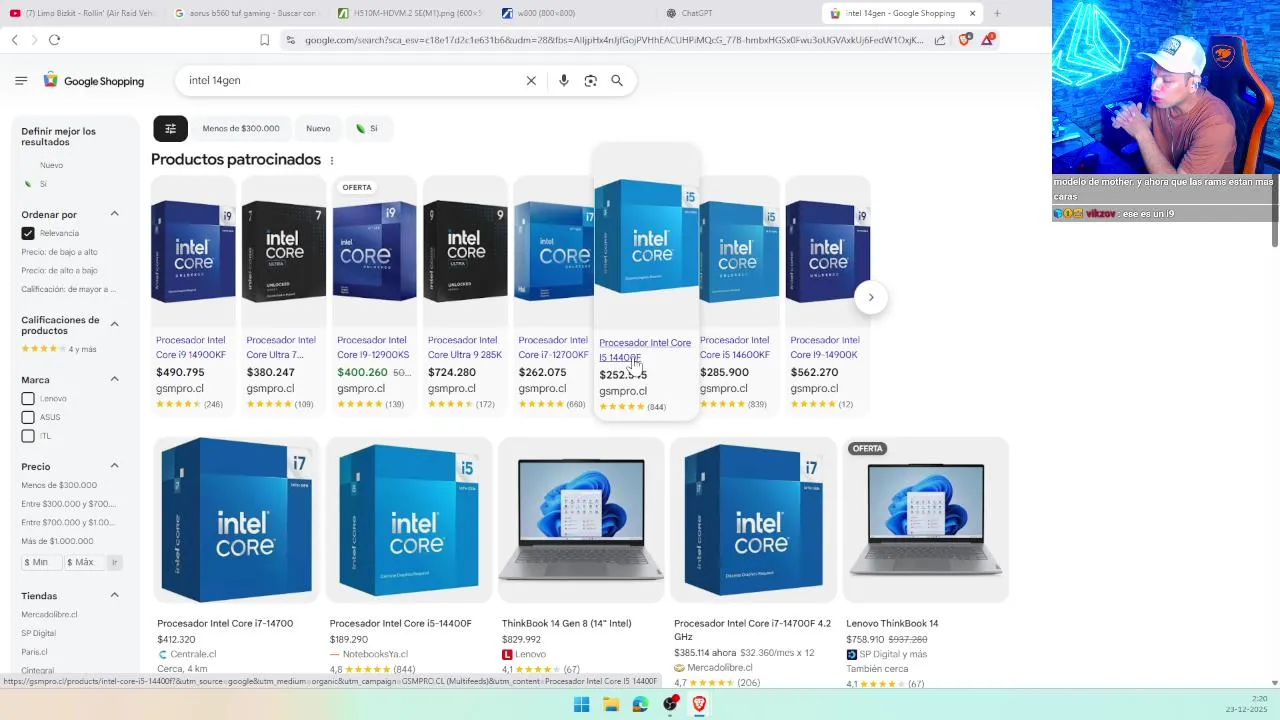
Task: Open the filters tune icon button
Action: [x=170, y=128]
